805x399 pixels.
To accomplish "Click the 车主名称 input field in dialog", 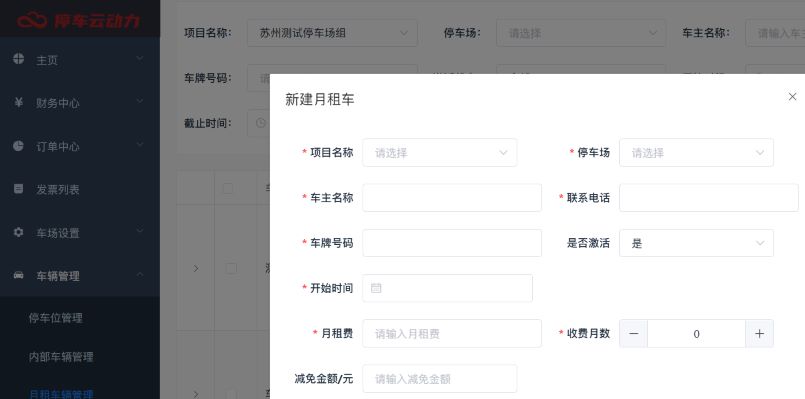I will 452,198.
